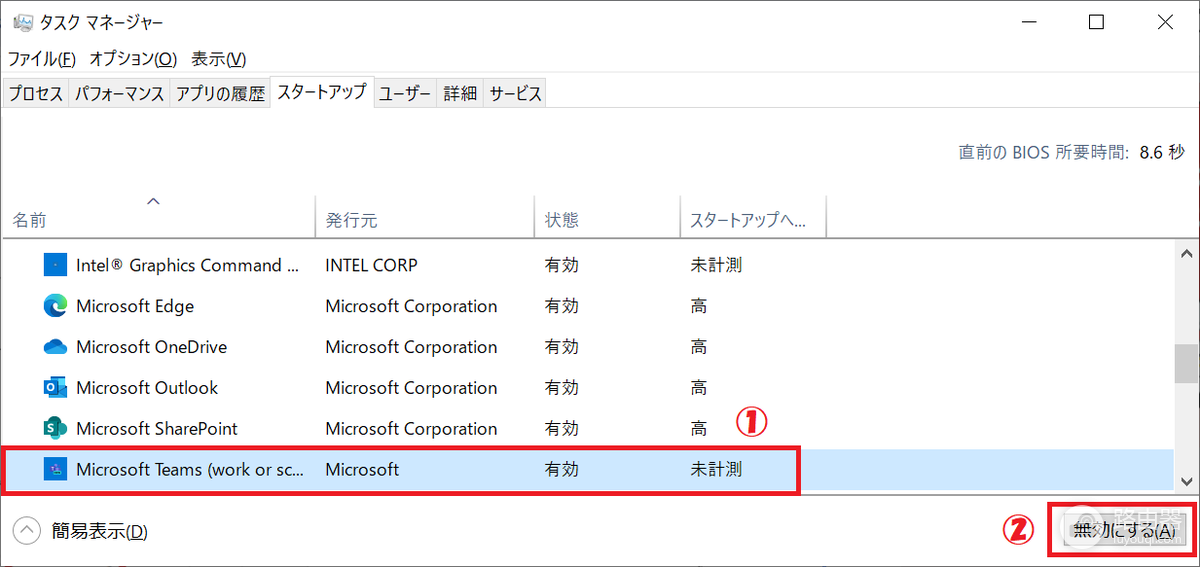
Task: Select the Microsoft SharePoint row name
Action: [157, 429]
